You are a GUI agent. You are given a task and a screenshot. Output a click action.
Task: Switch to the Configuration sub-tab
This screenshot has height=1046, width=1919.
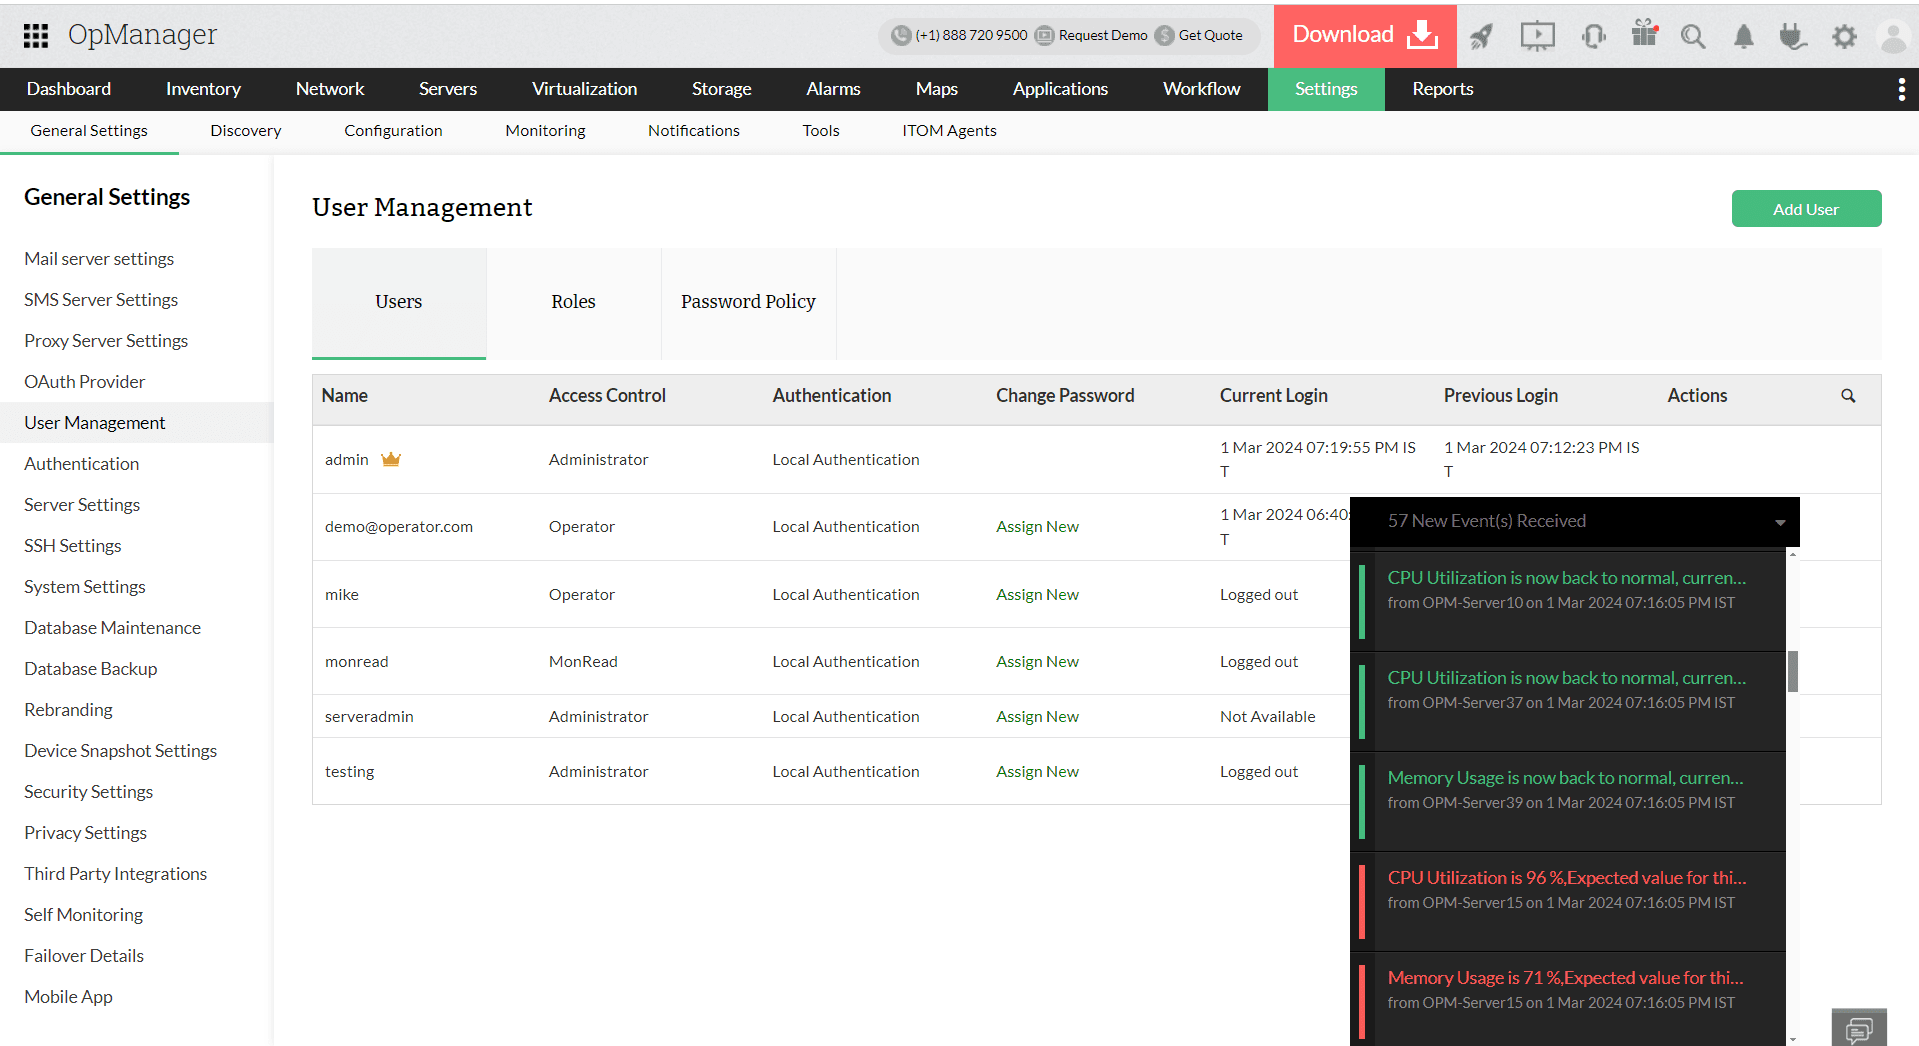pyautogui.click(x=393, y=131)
